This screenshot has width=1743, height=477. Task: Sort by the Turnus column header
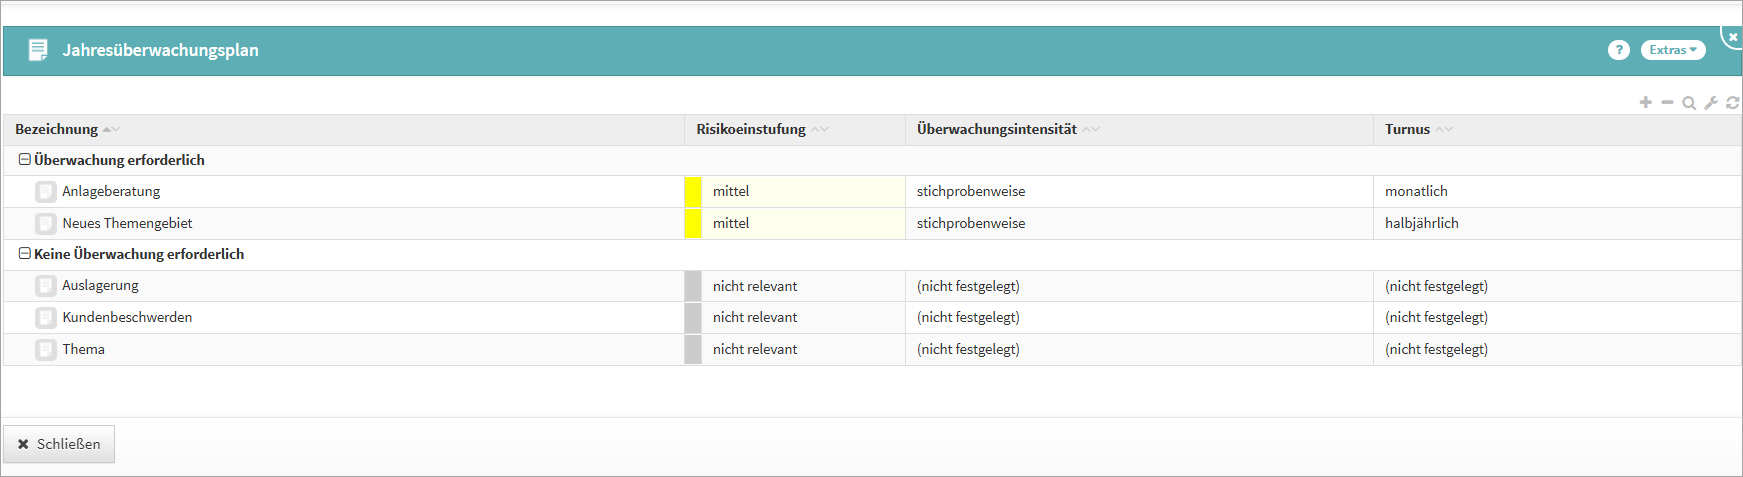point(1407,129)
